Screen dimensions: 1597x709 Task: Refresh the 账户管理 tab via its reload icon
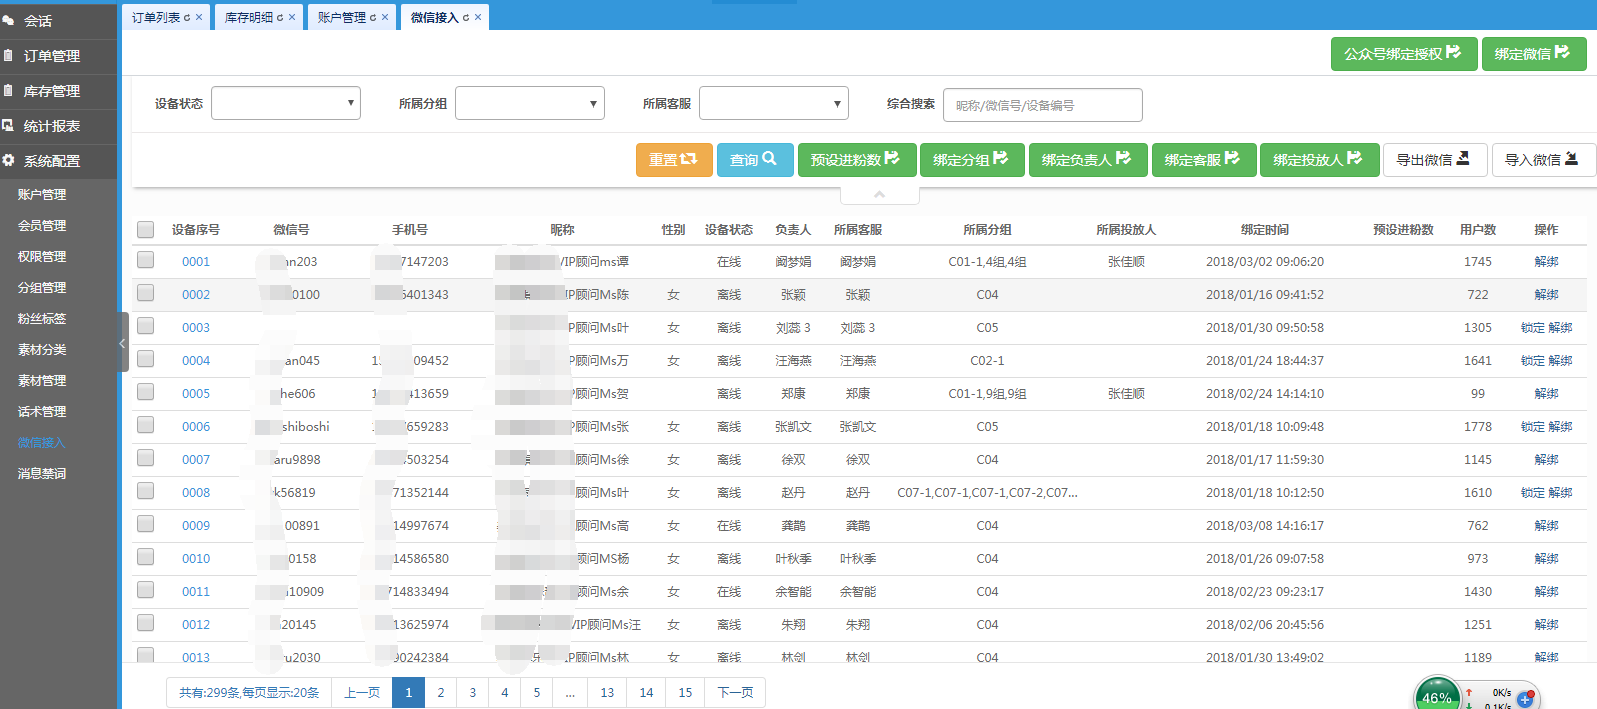click(373, 17)
